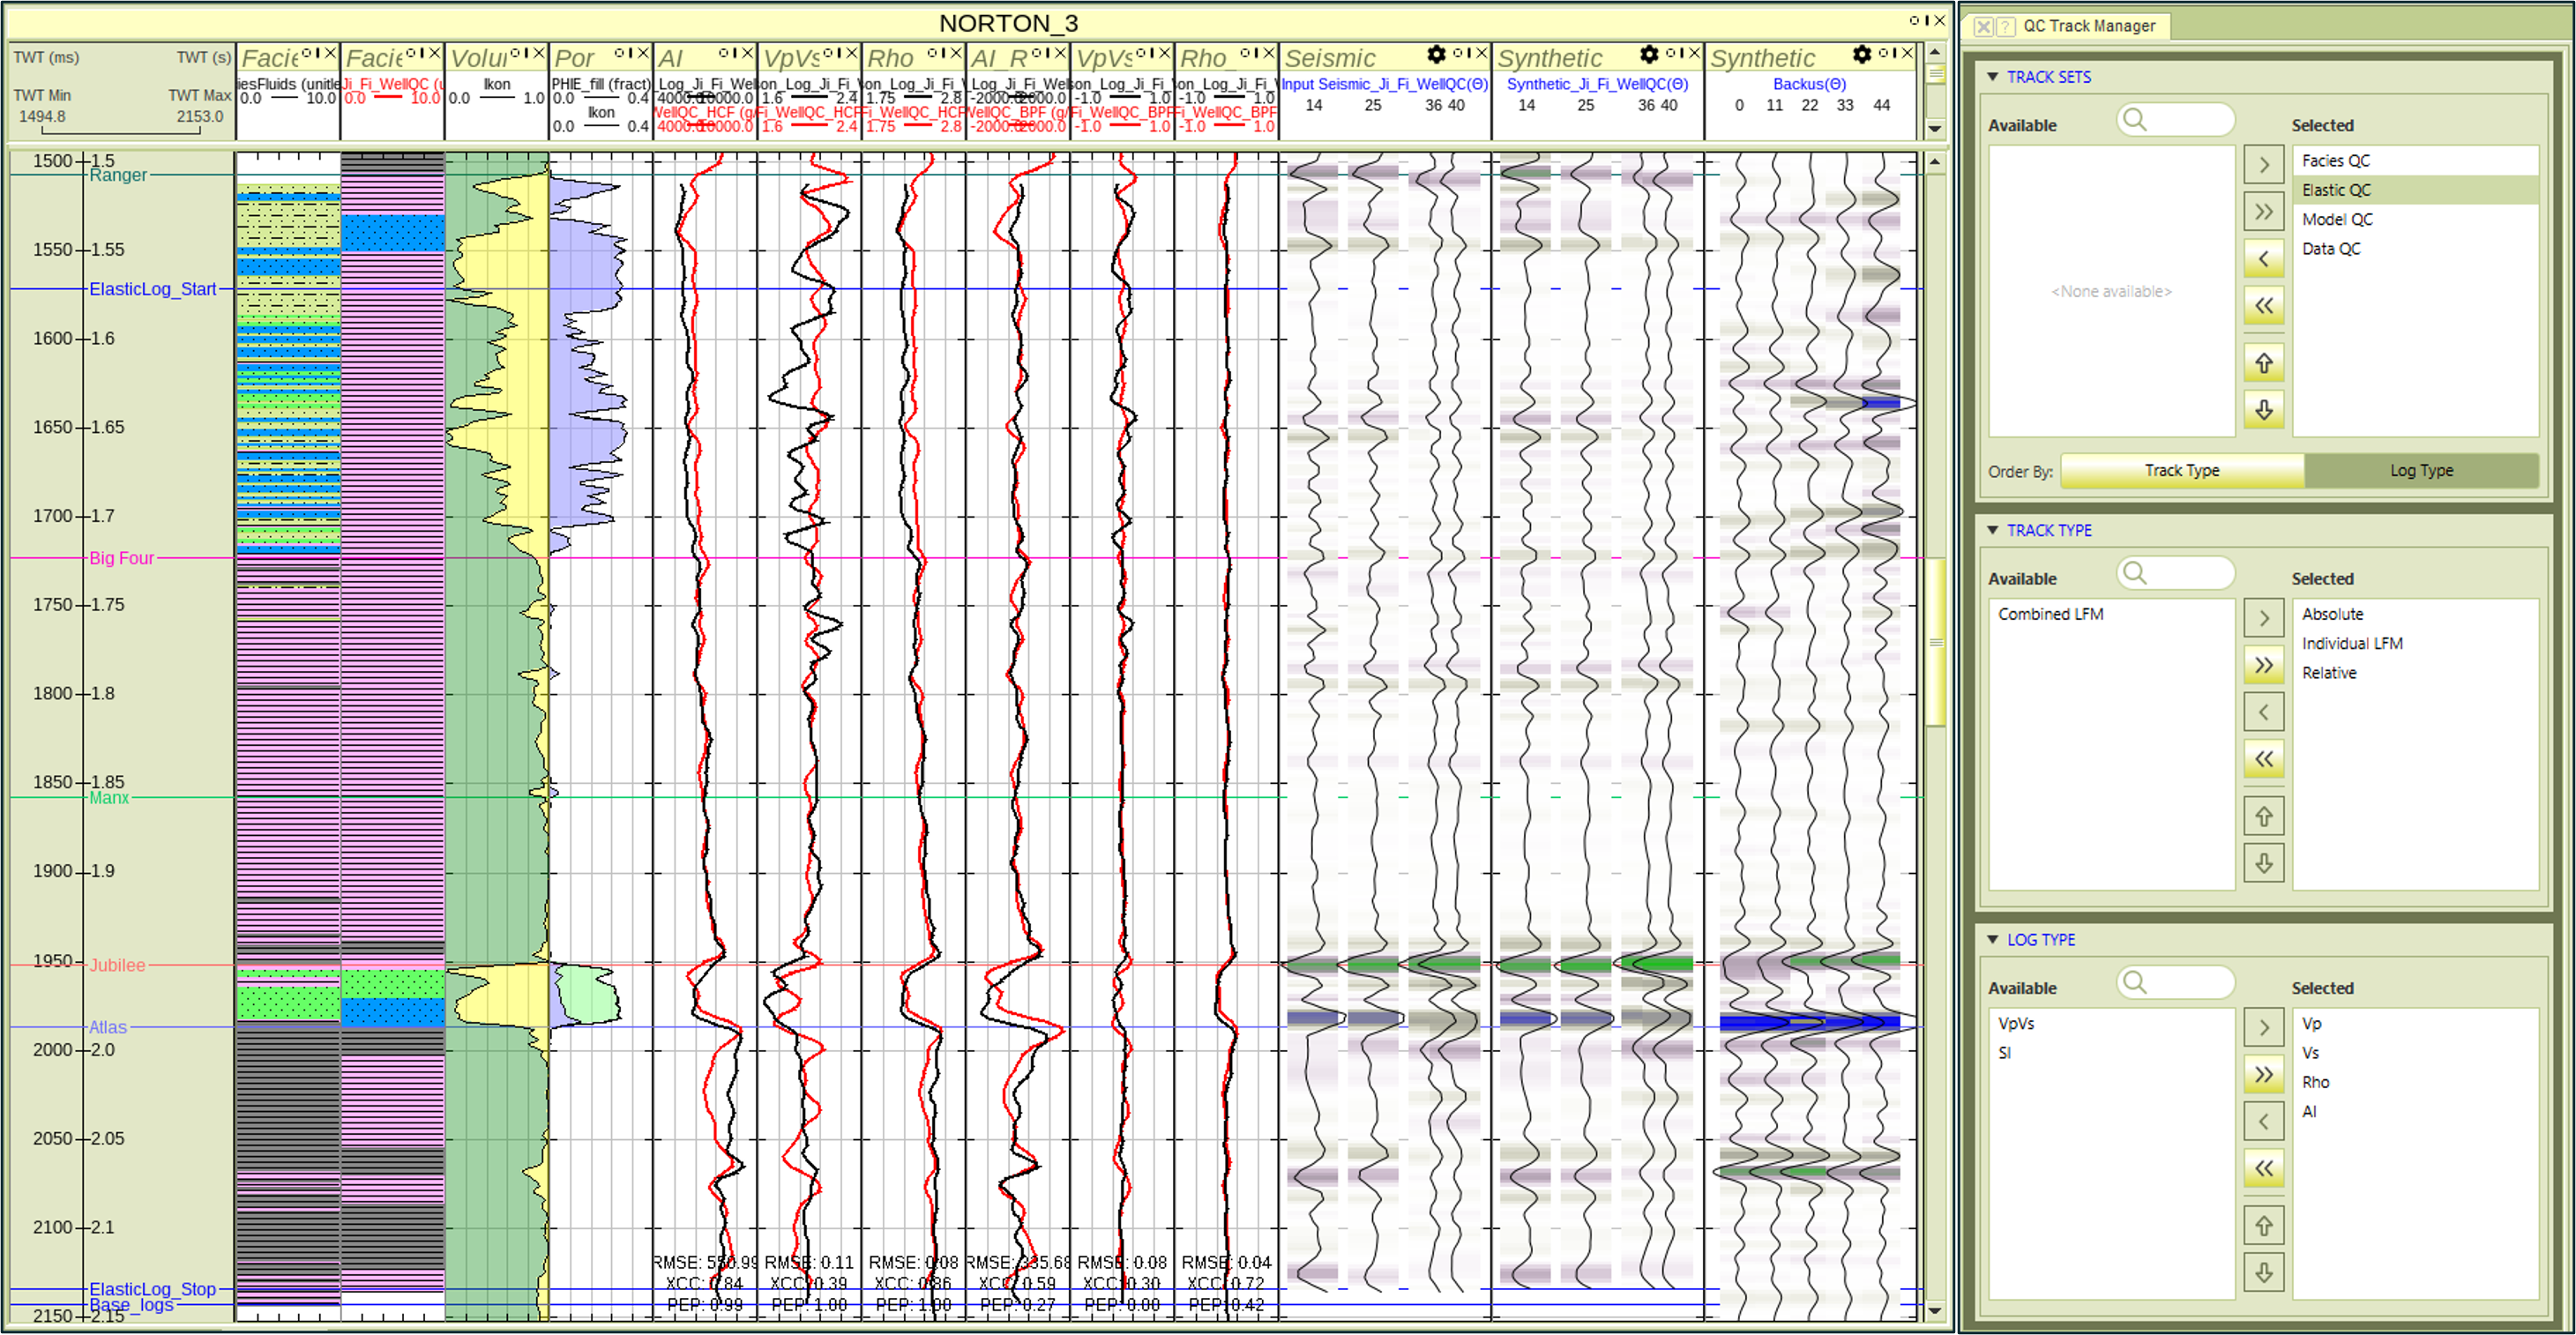The image size is (2576, 1335).
Task: Select VpVs in the Available log type list
Action: tap(2018, 1023)
